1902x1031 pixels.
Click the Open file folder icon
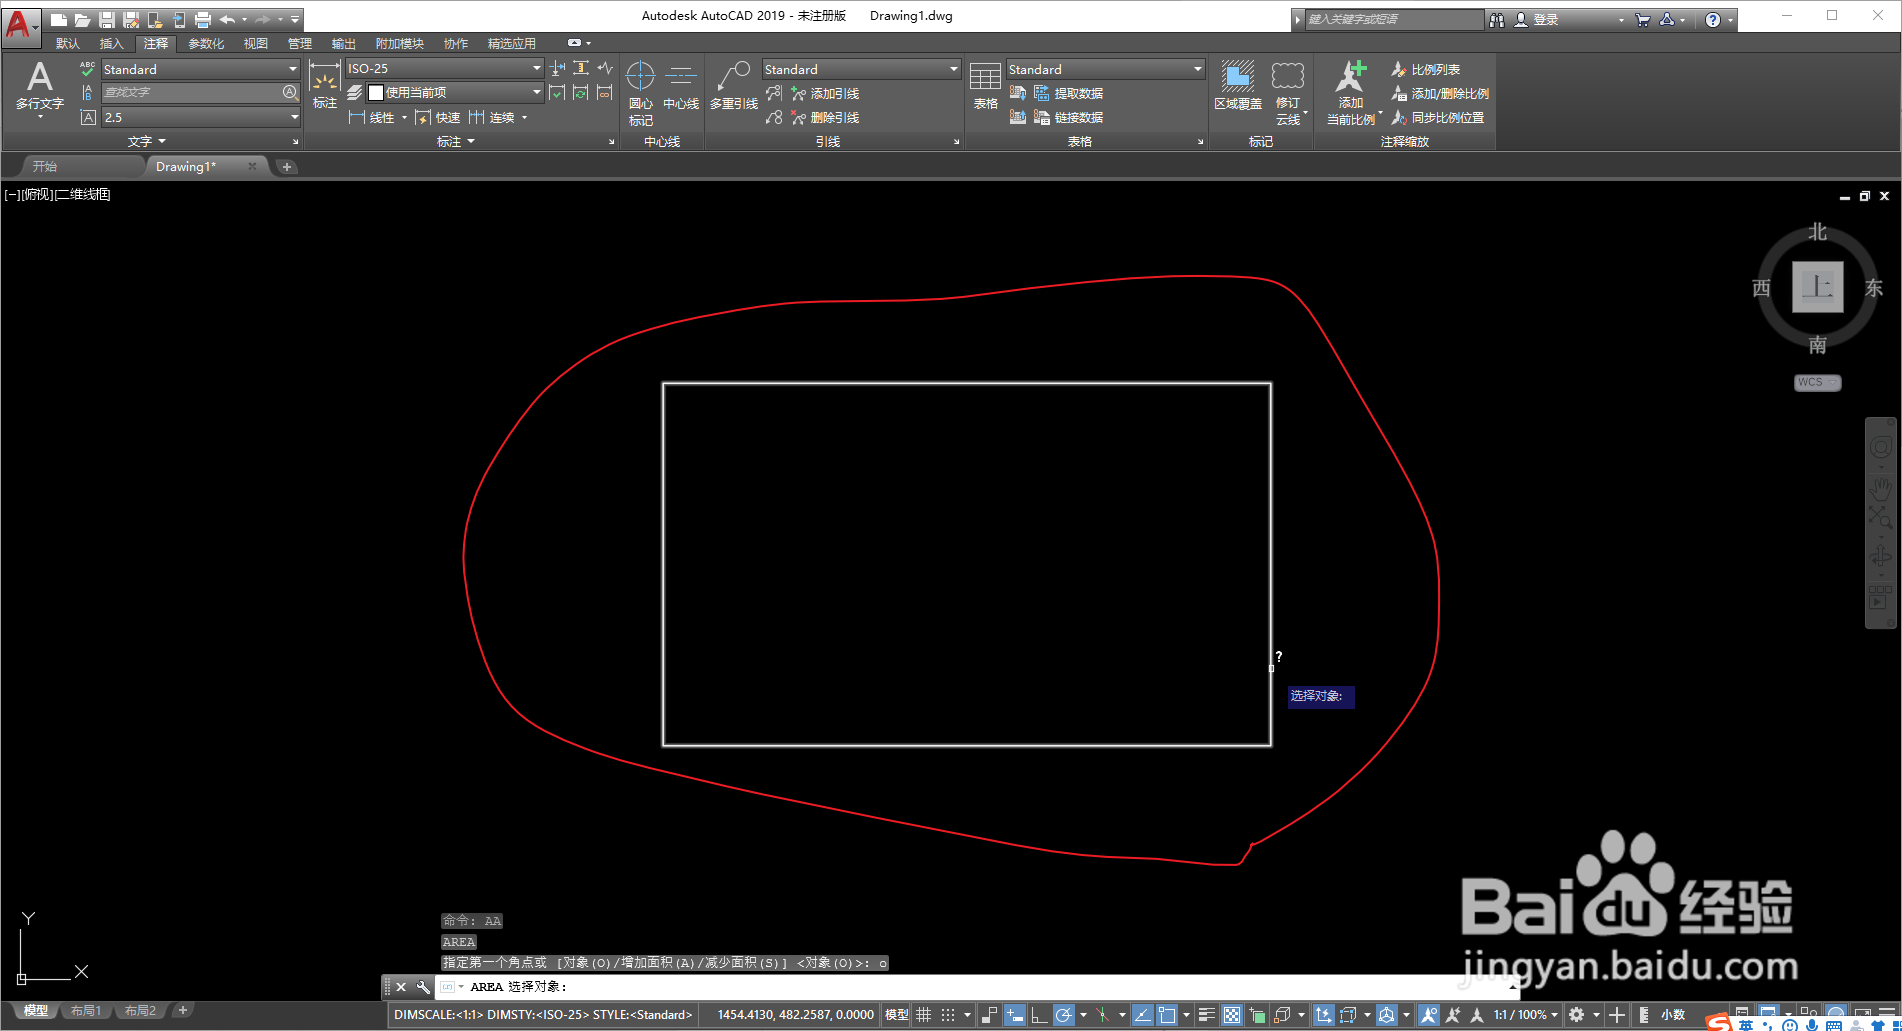click(83, 19)
